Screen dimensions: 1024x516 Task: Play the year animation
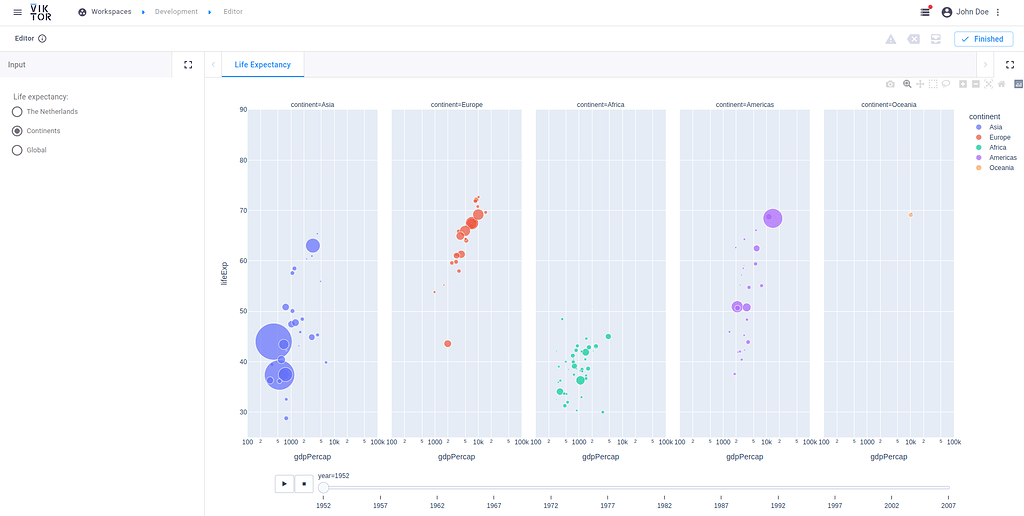pos(284,484)
